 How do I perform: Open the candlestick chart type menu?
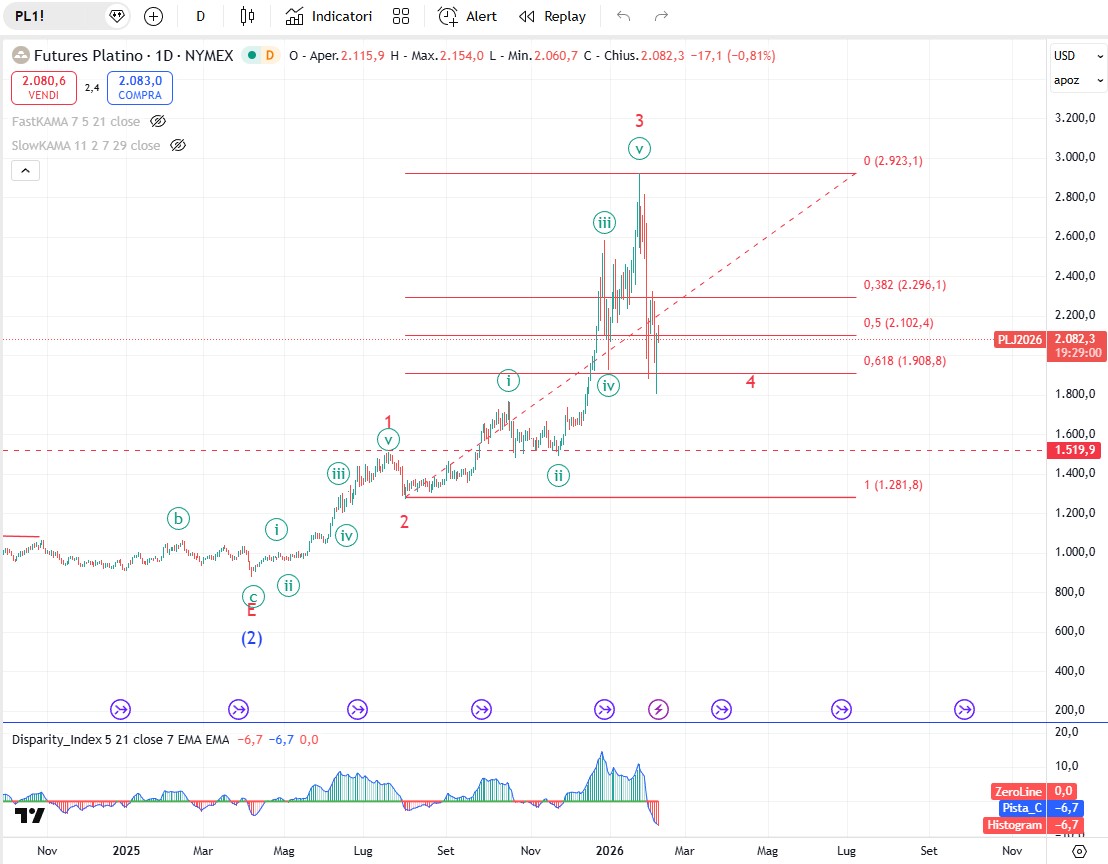click(x=247, y=16)
